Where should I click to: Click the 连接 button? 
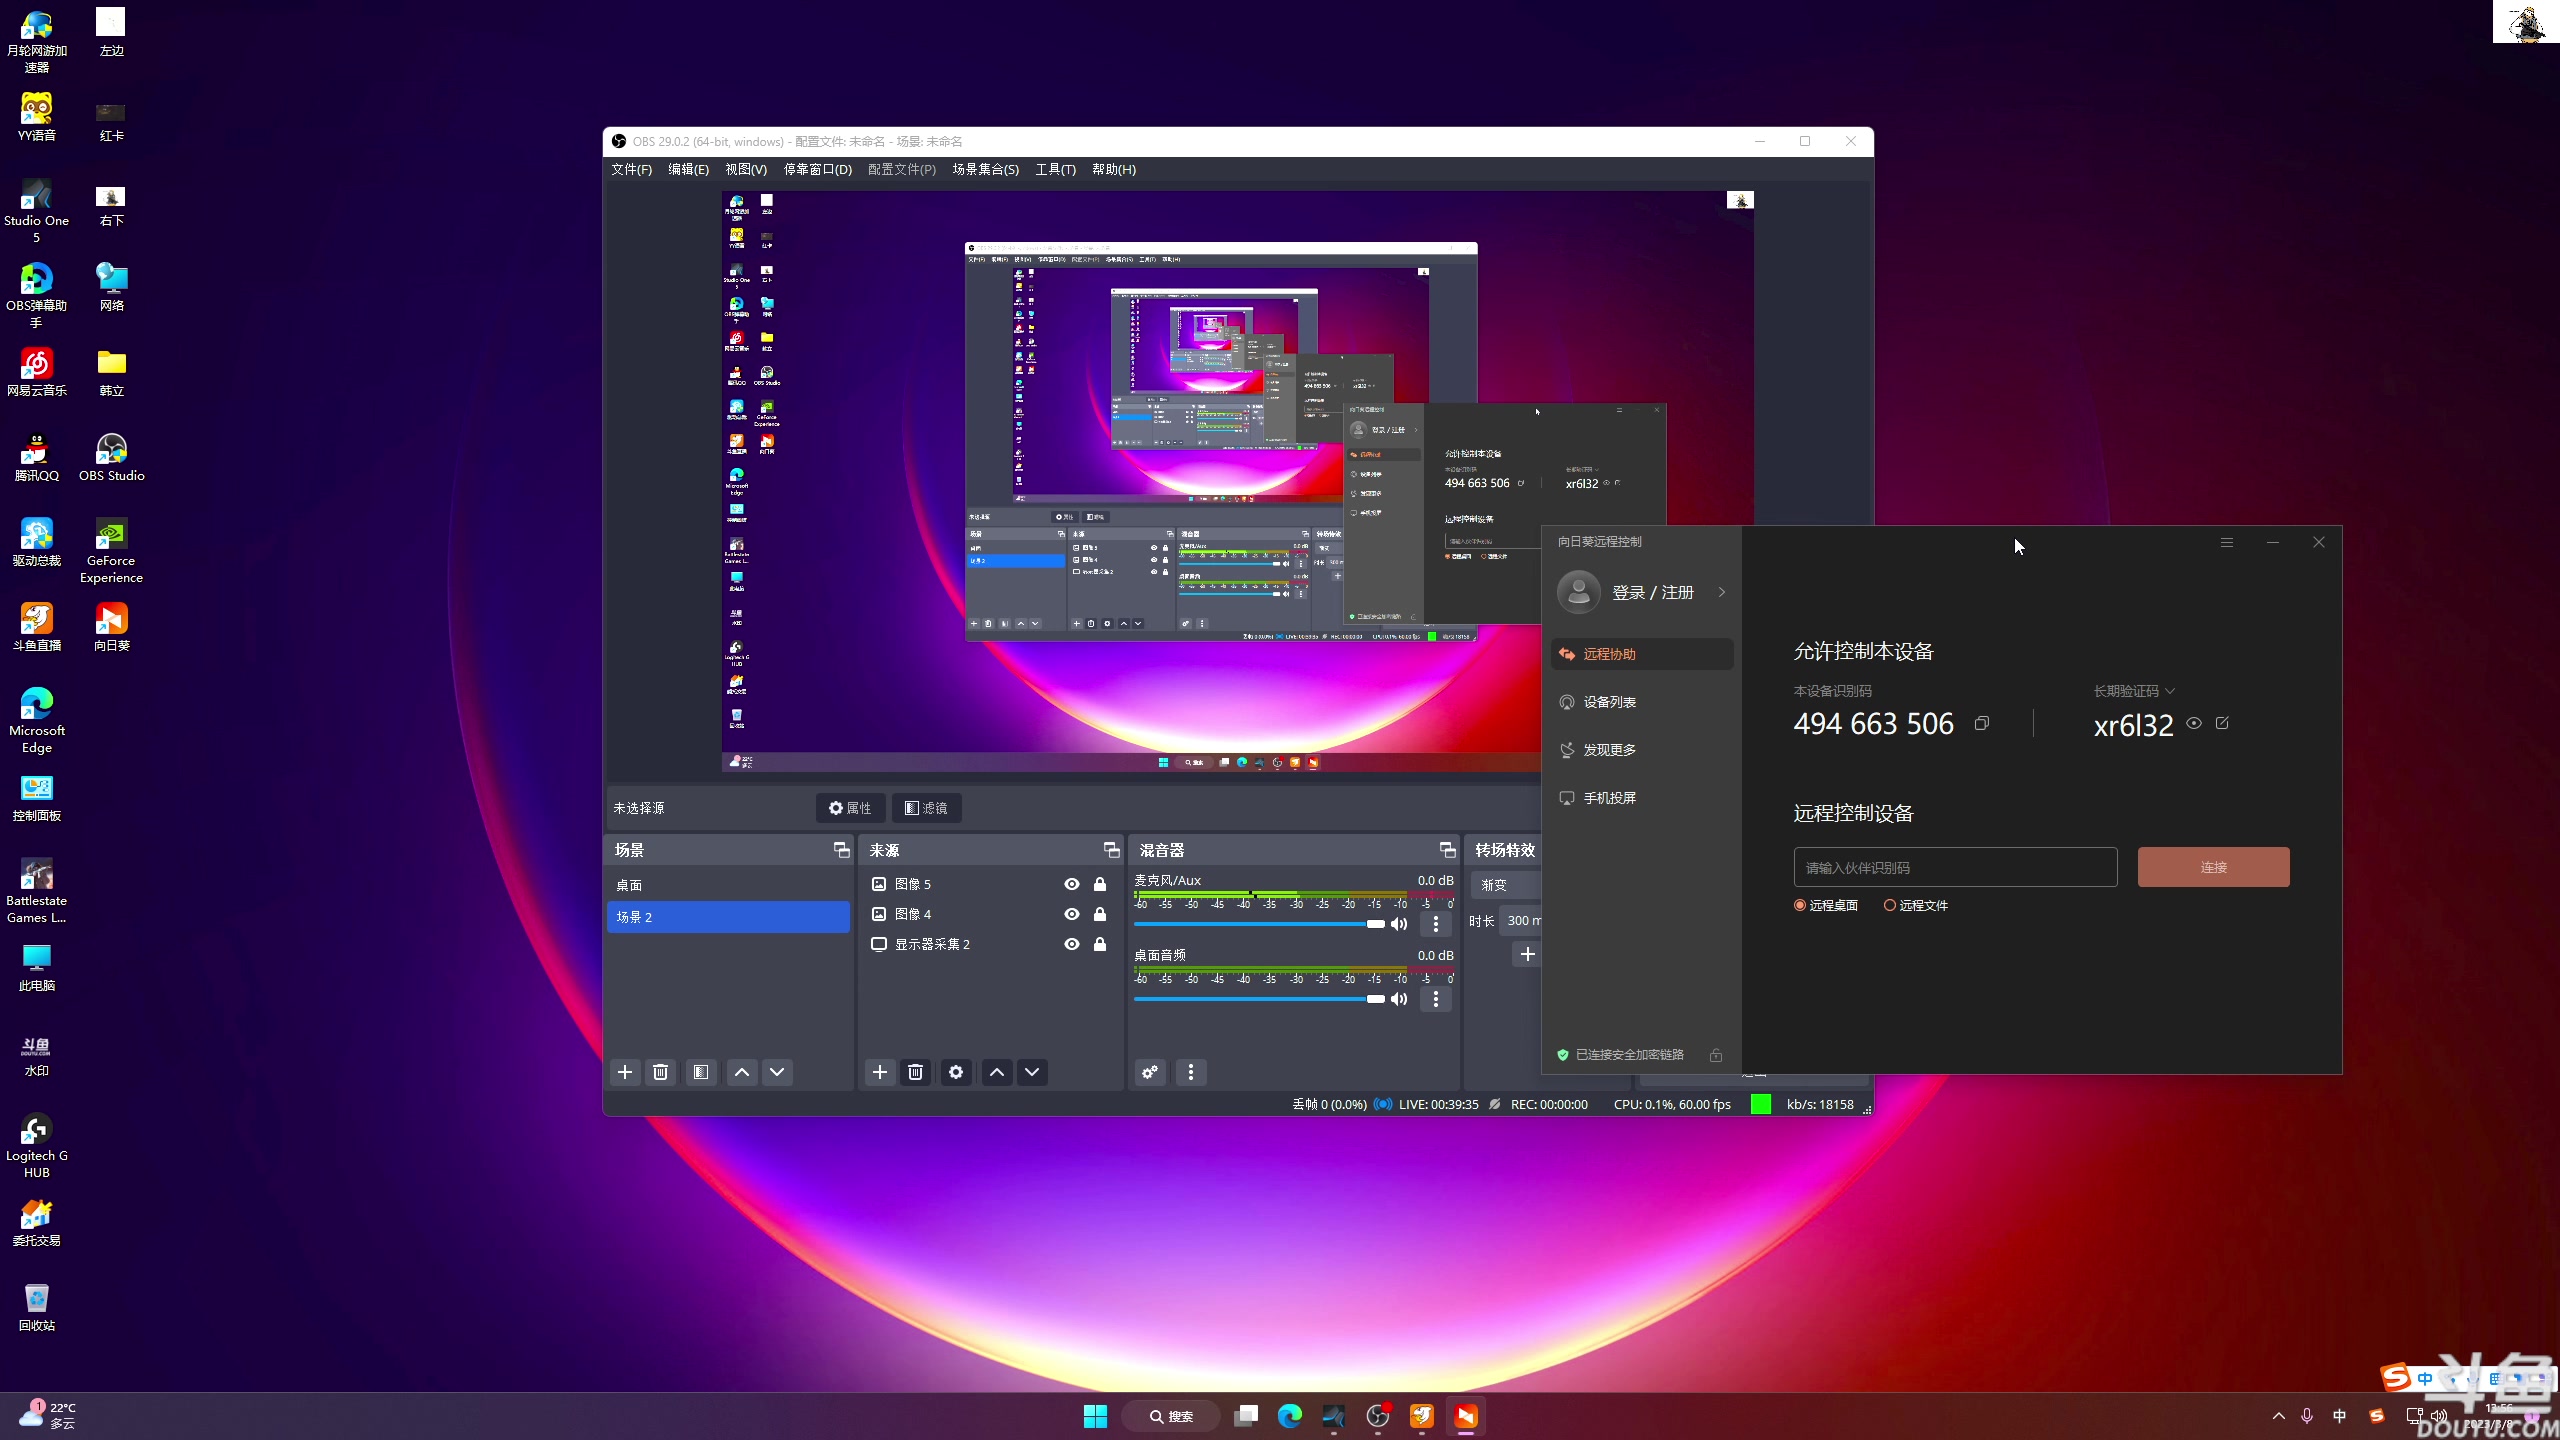[2213, 867]
